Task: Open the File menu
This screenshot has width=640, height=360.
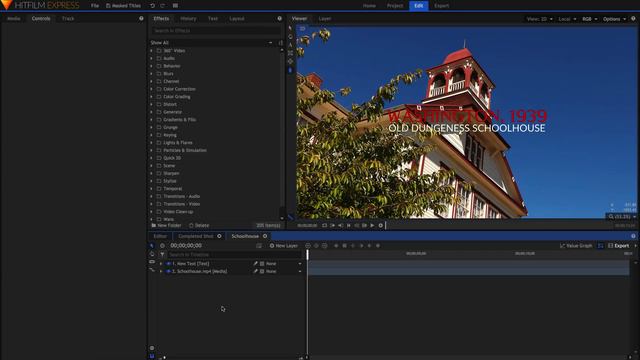Action: click(95, 6)
